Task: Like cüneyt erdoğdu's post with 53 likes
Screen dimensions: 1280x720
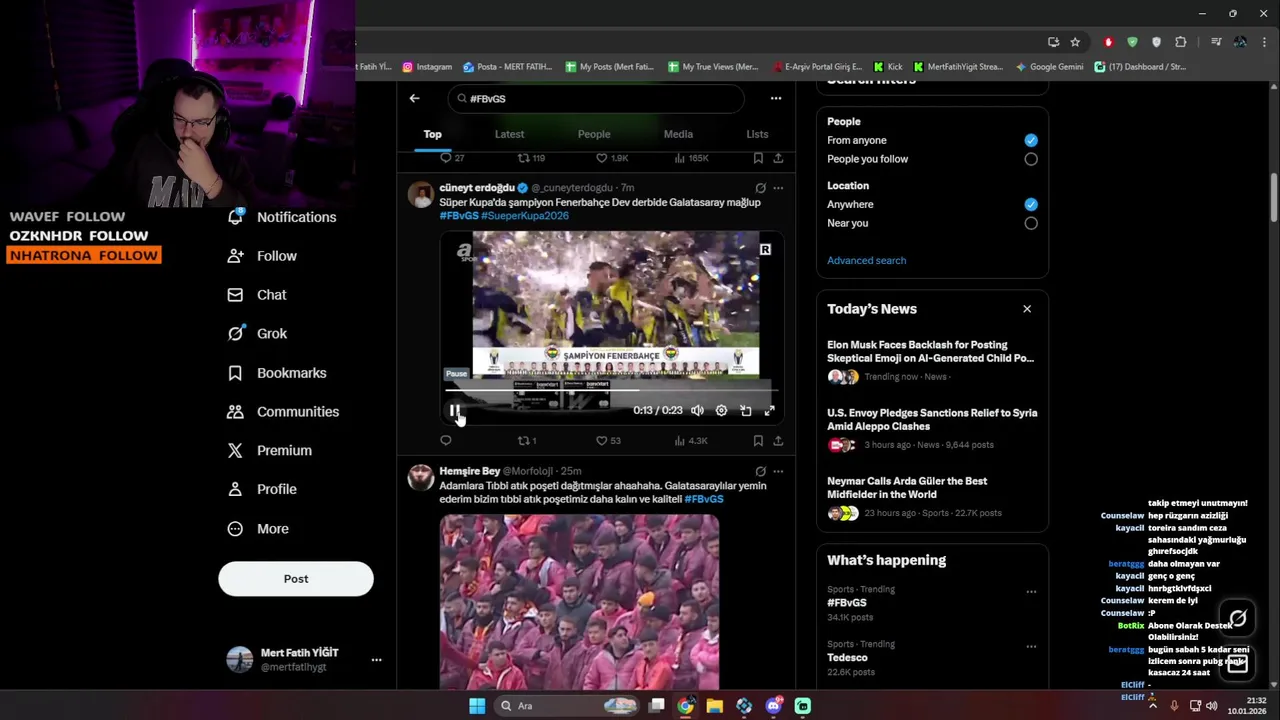Action: click(608, 440)
